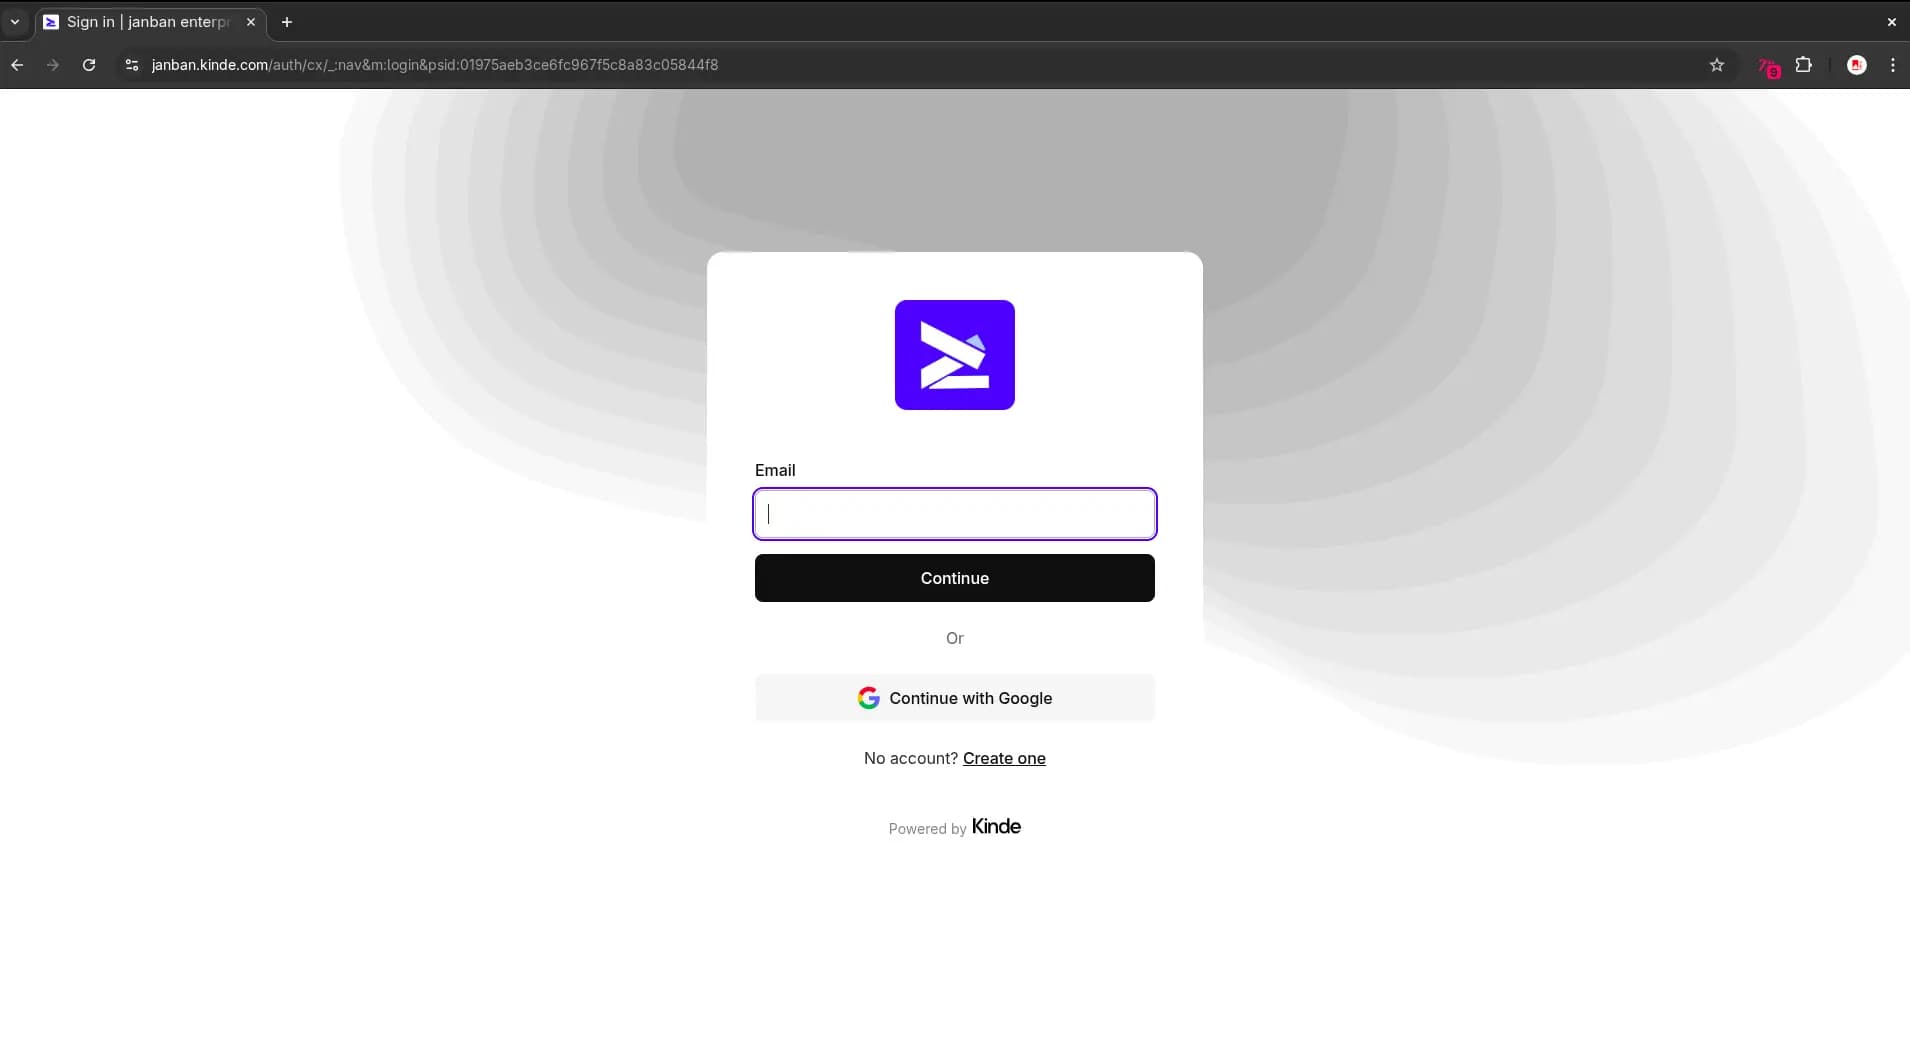Screen dimensions: 1910x1047
Task: Click the purple janban logo
Action: (x=955, y=355)
